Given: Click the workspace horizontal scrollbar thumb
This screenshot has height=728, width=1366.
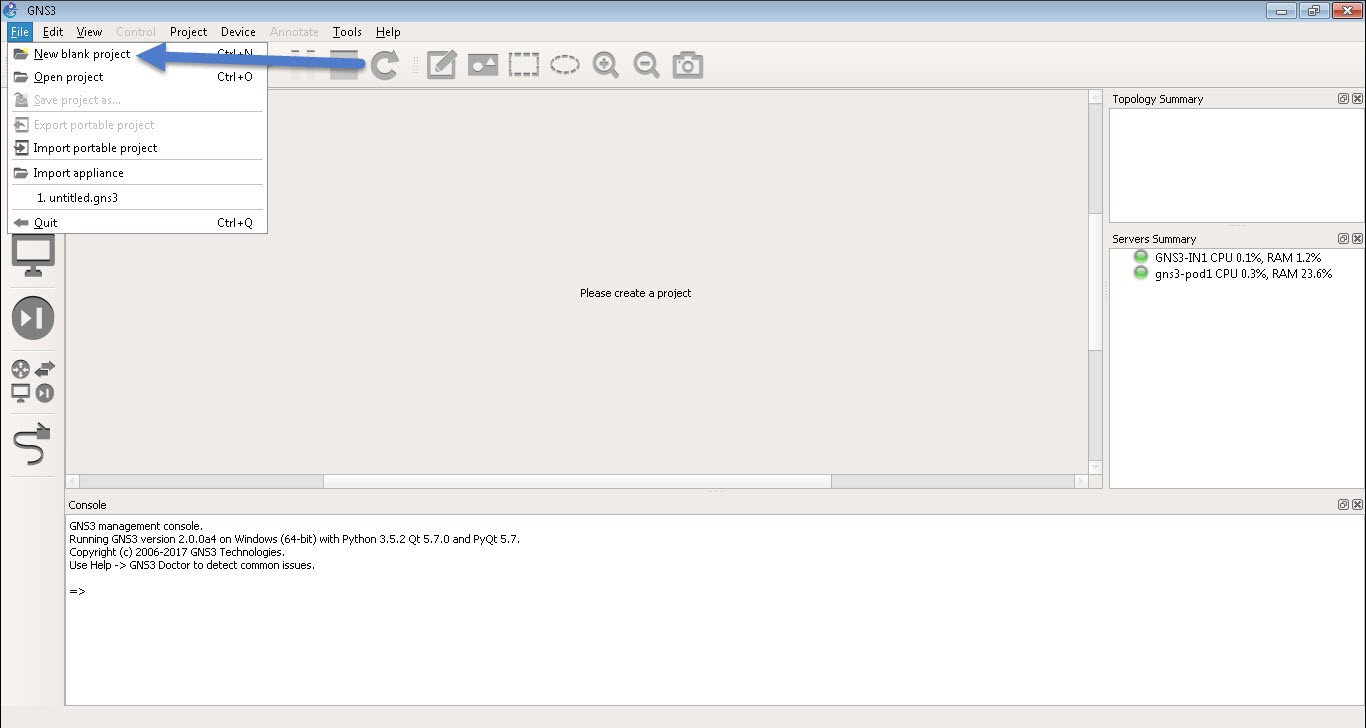Looking at the screenshot, I should (577, 481).
